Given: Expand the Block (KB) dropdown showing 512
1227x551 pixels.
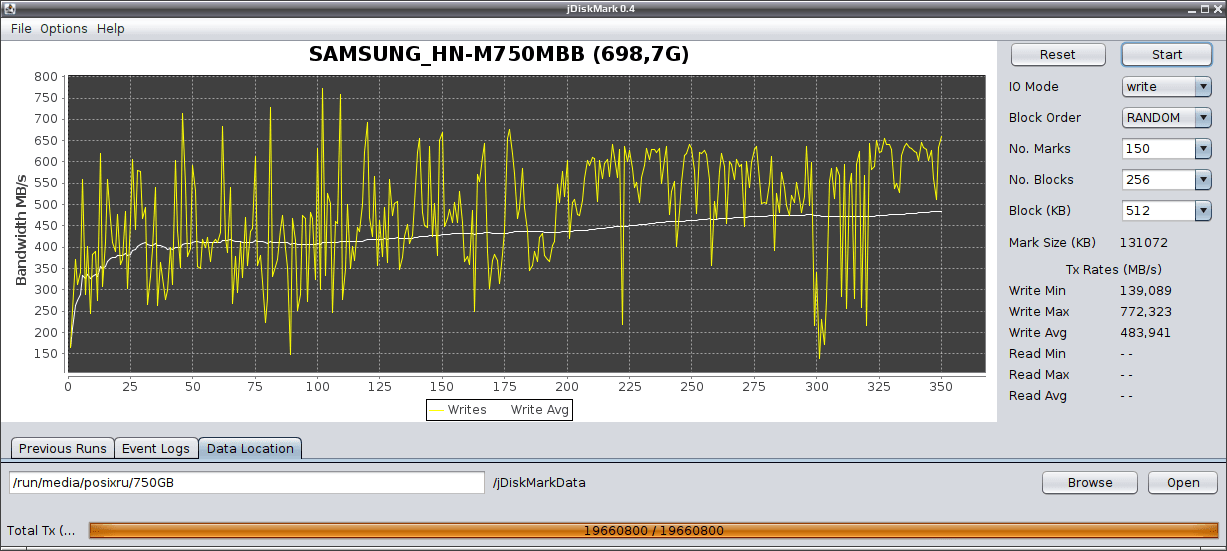Looking at the screenshot, I should point(1167,211).
